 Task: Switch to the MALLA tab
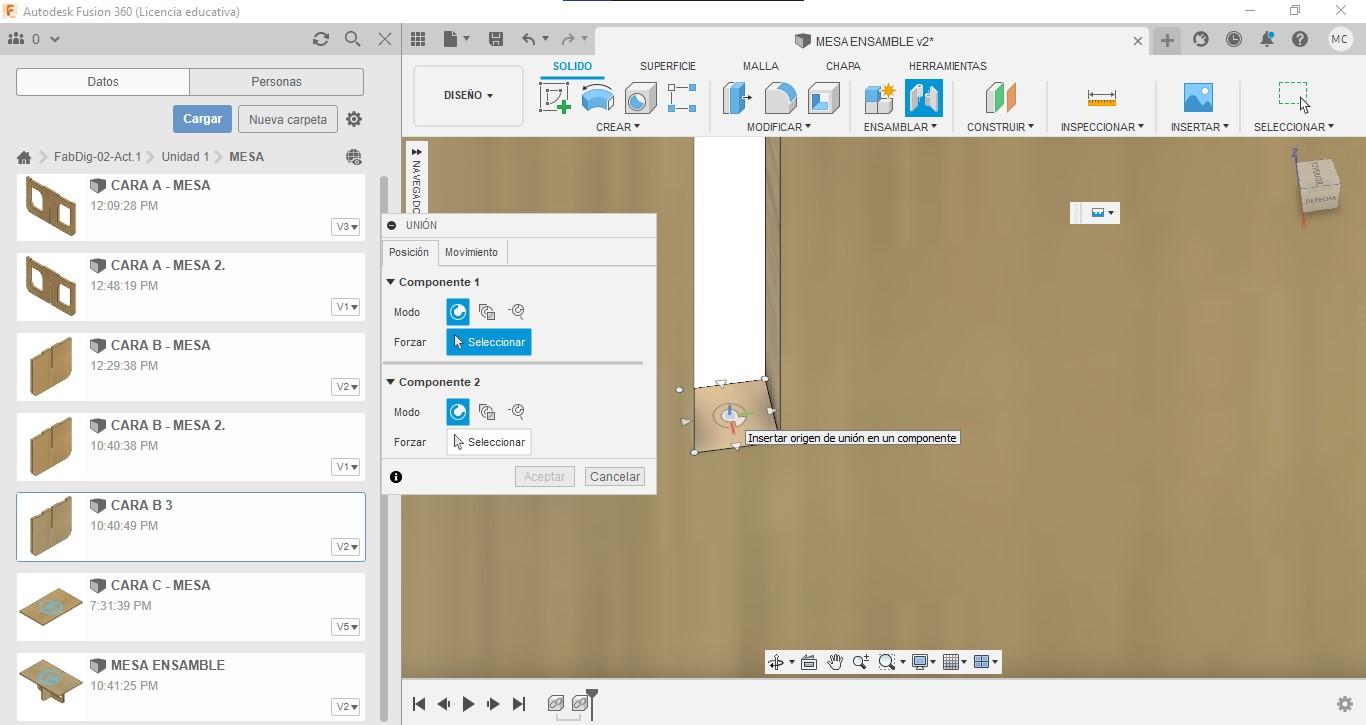click(x=761, y=66)
